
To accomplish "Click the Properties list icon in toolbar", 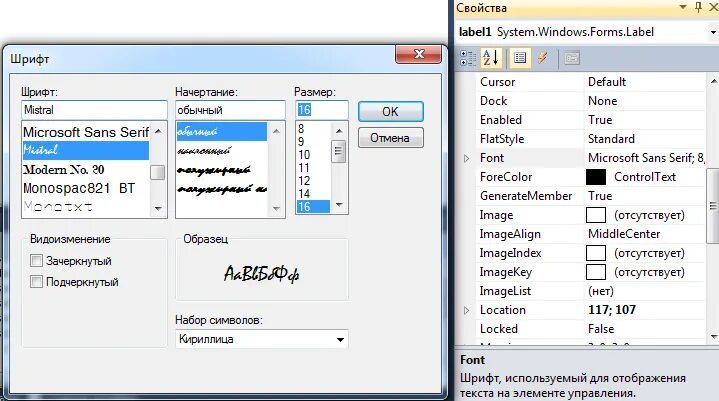I will [520, 58].
